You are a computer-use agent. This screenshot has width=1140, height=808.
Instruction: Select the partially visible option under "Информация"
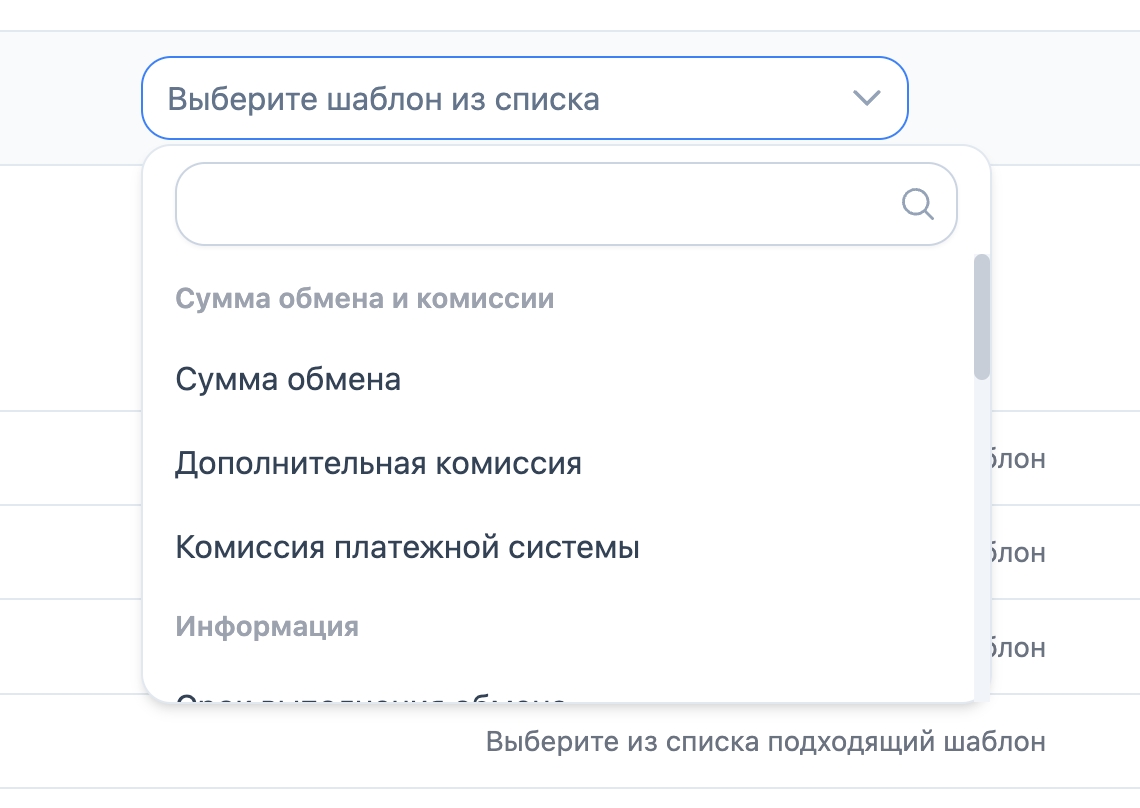pyautogui.click(x=370, y=695)
